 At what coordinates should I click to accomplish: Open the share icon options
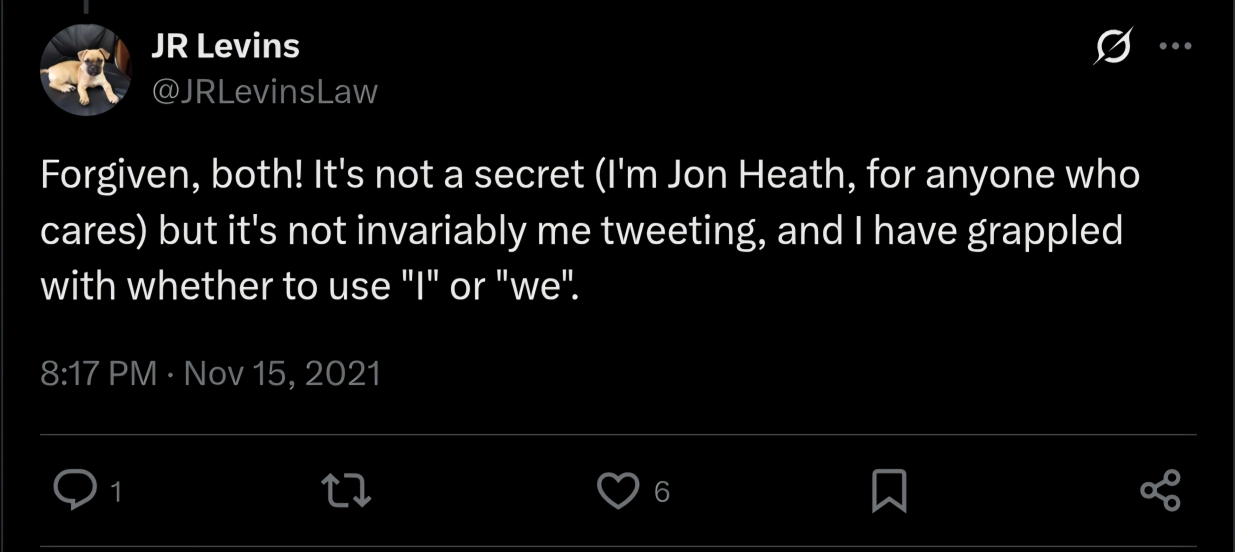[x=1160, y=491]
